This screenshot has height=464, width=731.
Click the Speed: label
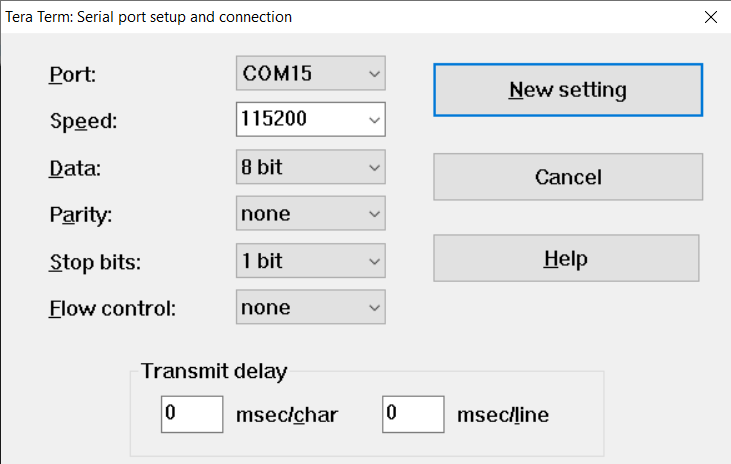[x=83, y=122]
